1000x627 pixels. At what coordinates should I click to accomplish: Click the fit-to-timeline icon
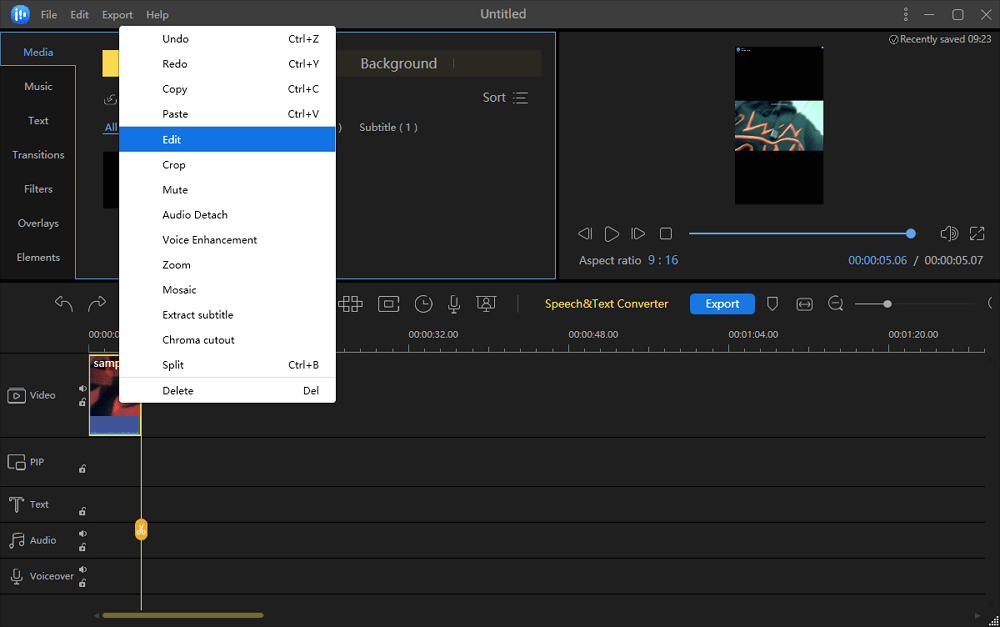[x=804, y=304]
